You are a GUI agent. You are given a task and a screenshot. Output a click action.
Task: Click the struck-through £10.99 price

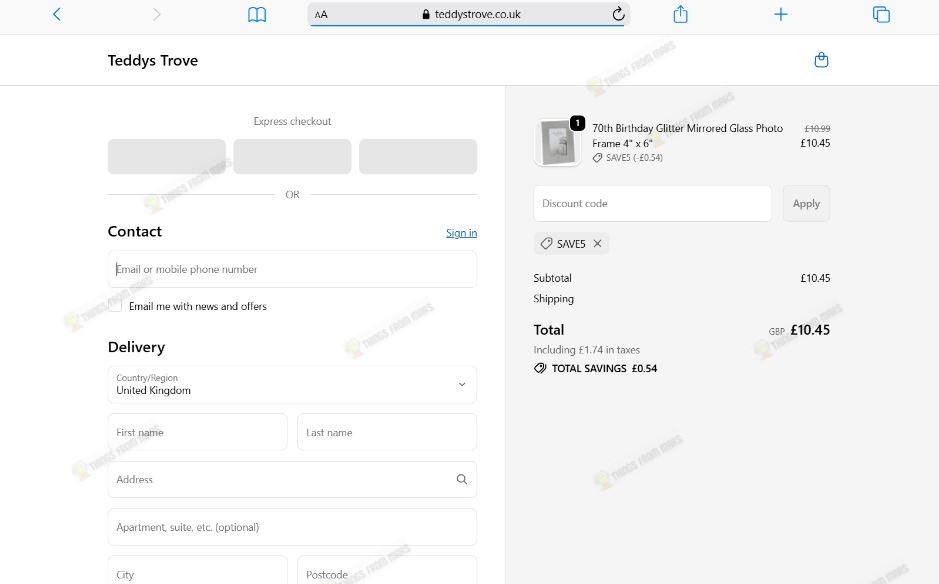817,129
